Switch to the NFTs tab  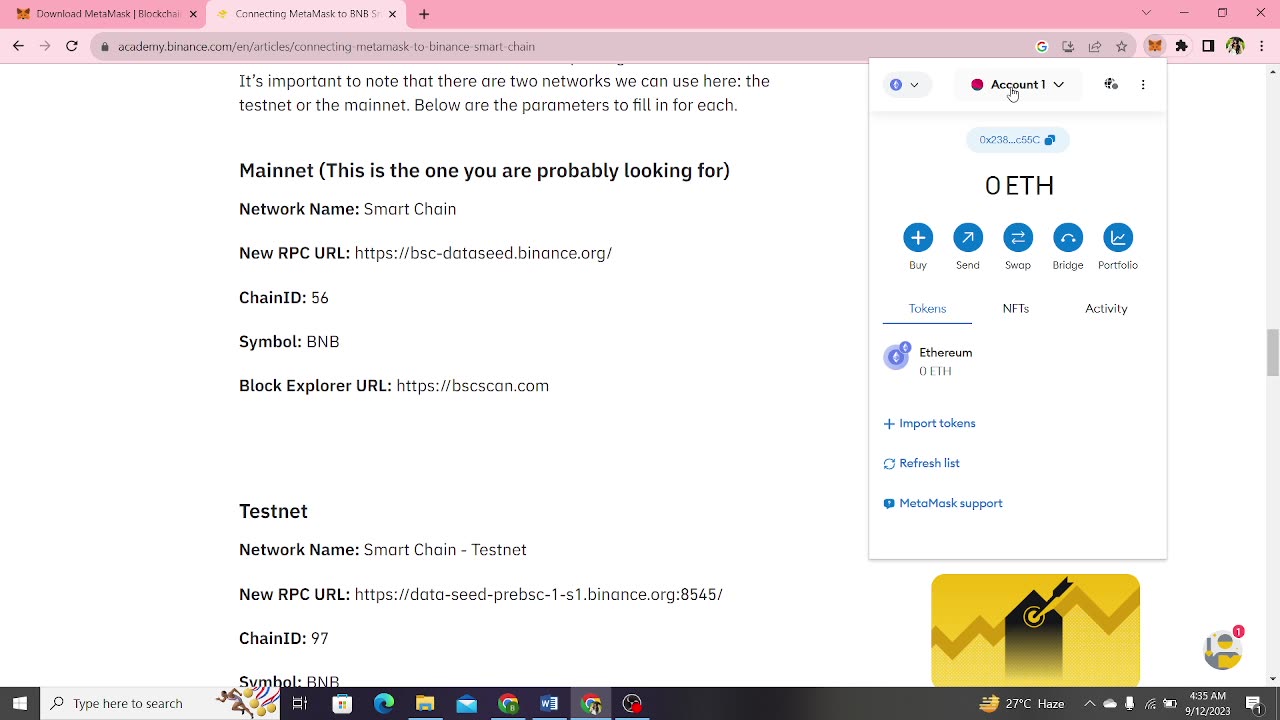1016,308
